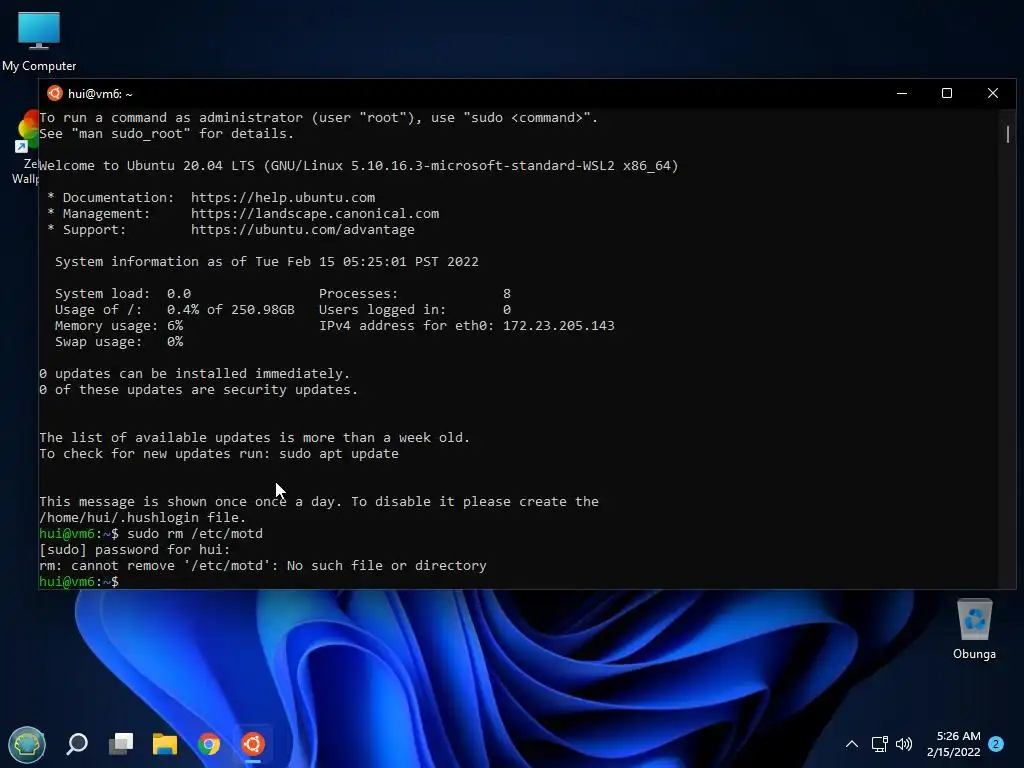Click the 'System information as of' line

(266, 261)
